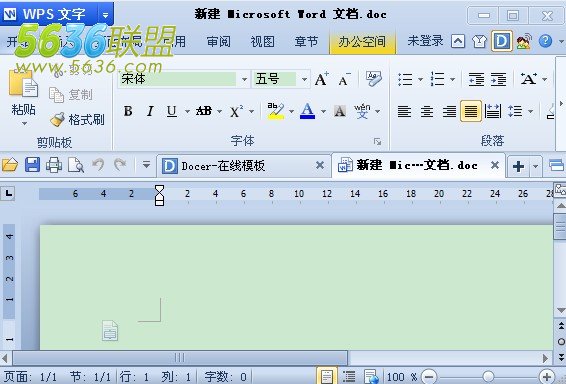Expand the line spacing dropdown arrow

coord(530,111)
